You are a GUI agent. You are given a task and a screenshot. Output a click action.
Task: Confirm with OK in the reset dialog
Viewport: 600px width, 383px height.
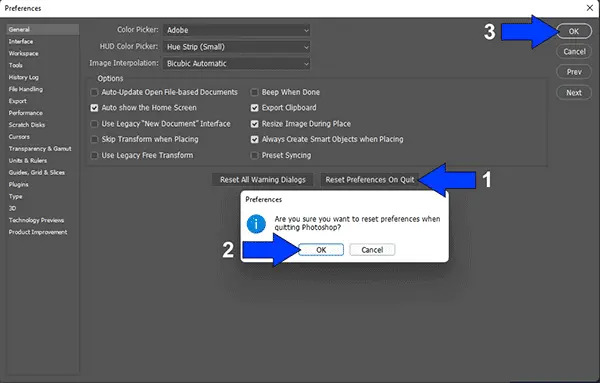pyautogui.click(x=321, y=250)
